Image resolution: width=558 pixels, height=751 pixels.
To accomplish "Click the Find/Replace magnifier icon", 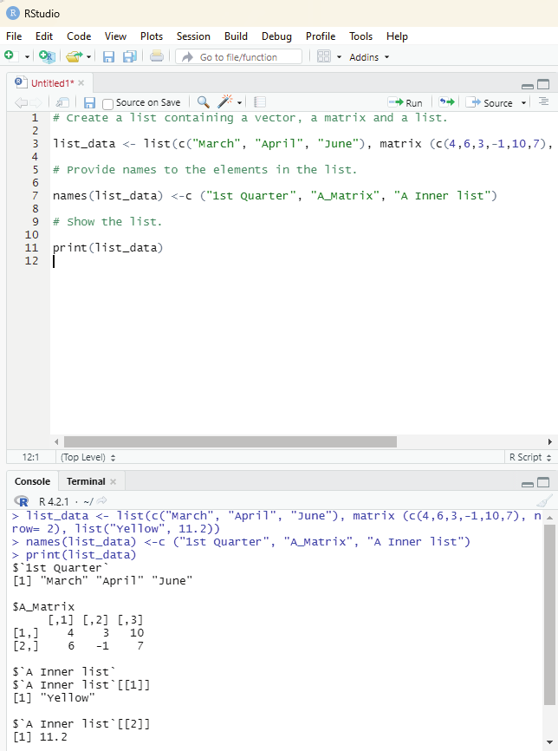I will [x=203, y=102].
